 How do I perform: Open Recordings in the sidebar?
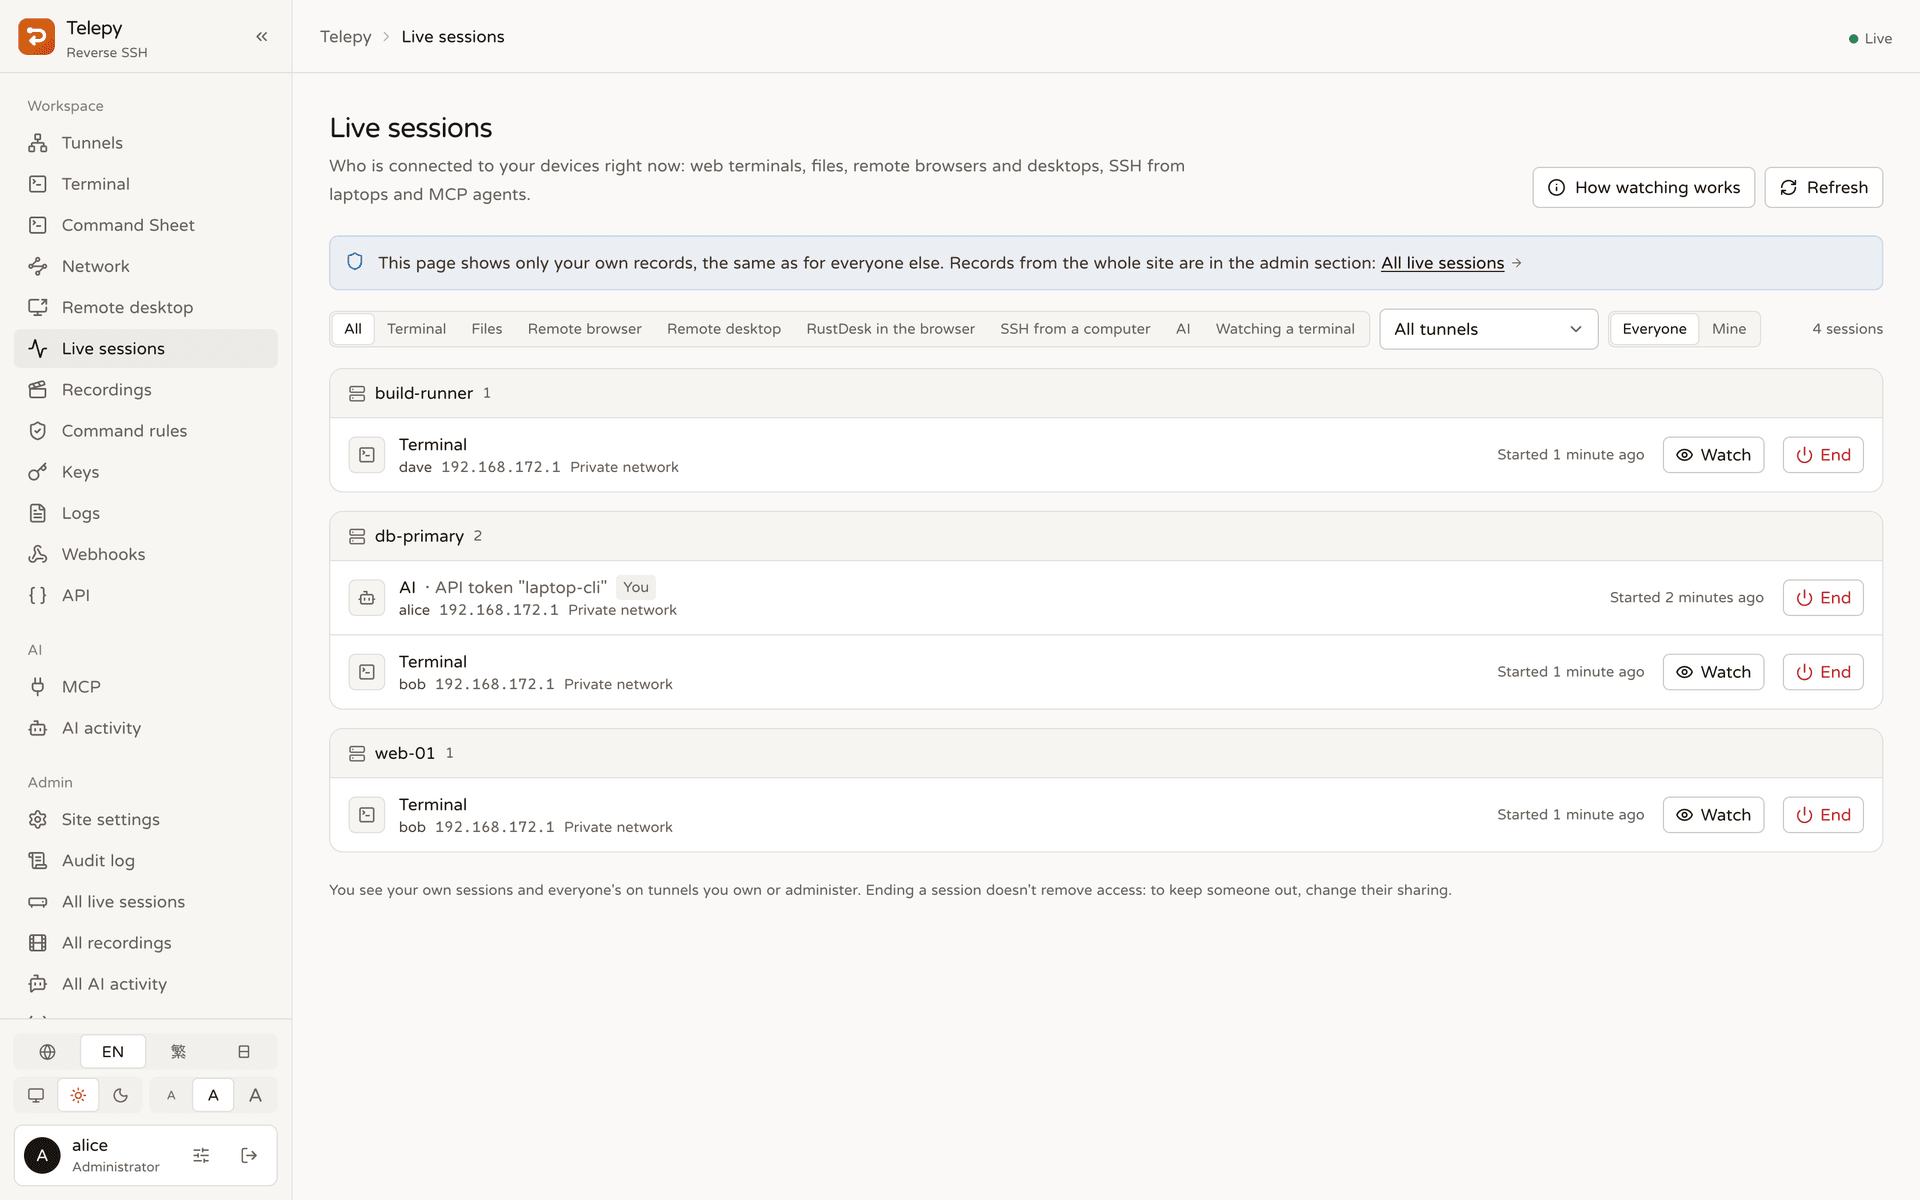(x=146, y=390)
